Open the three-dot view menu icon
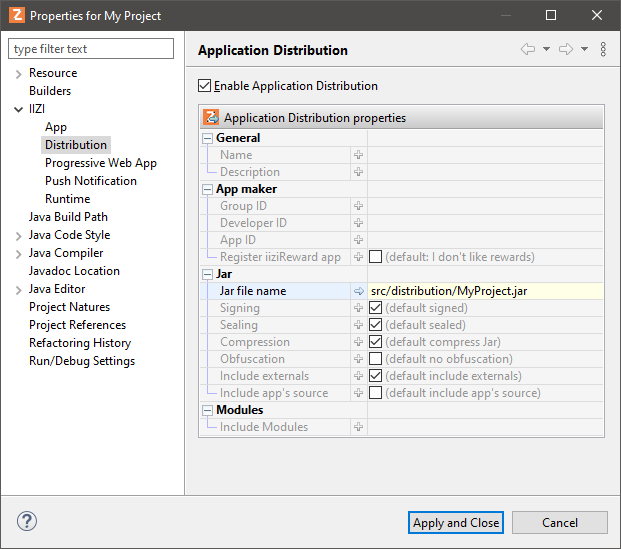This screenshot has width=621, height=549. 603,49
